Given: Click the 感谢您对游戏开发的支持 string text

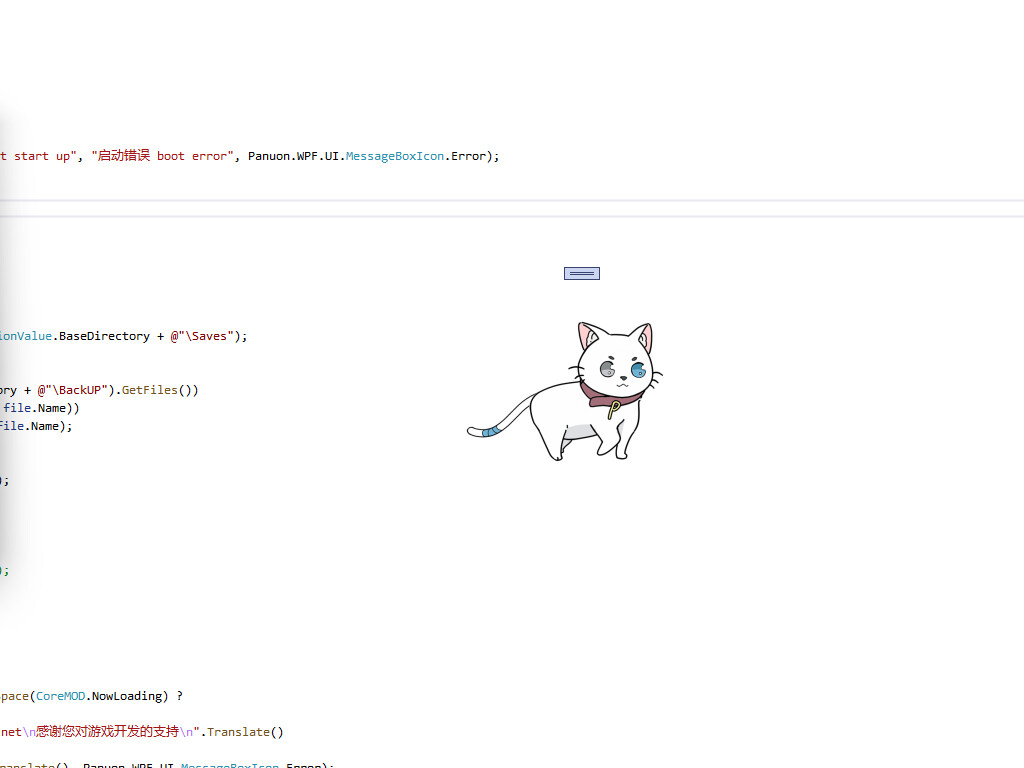Looking at the screenshot, I should [110, 731].
